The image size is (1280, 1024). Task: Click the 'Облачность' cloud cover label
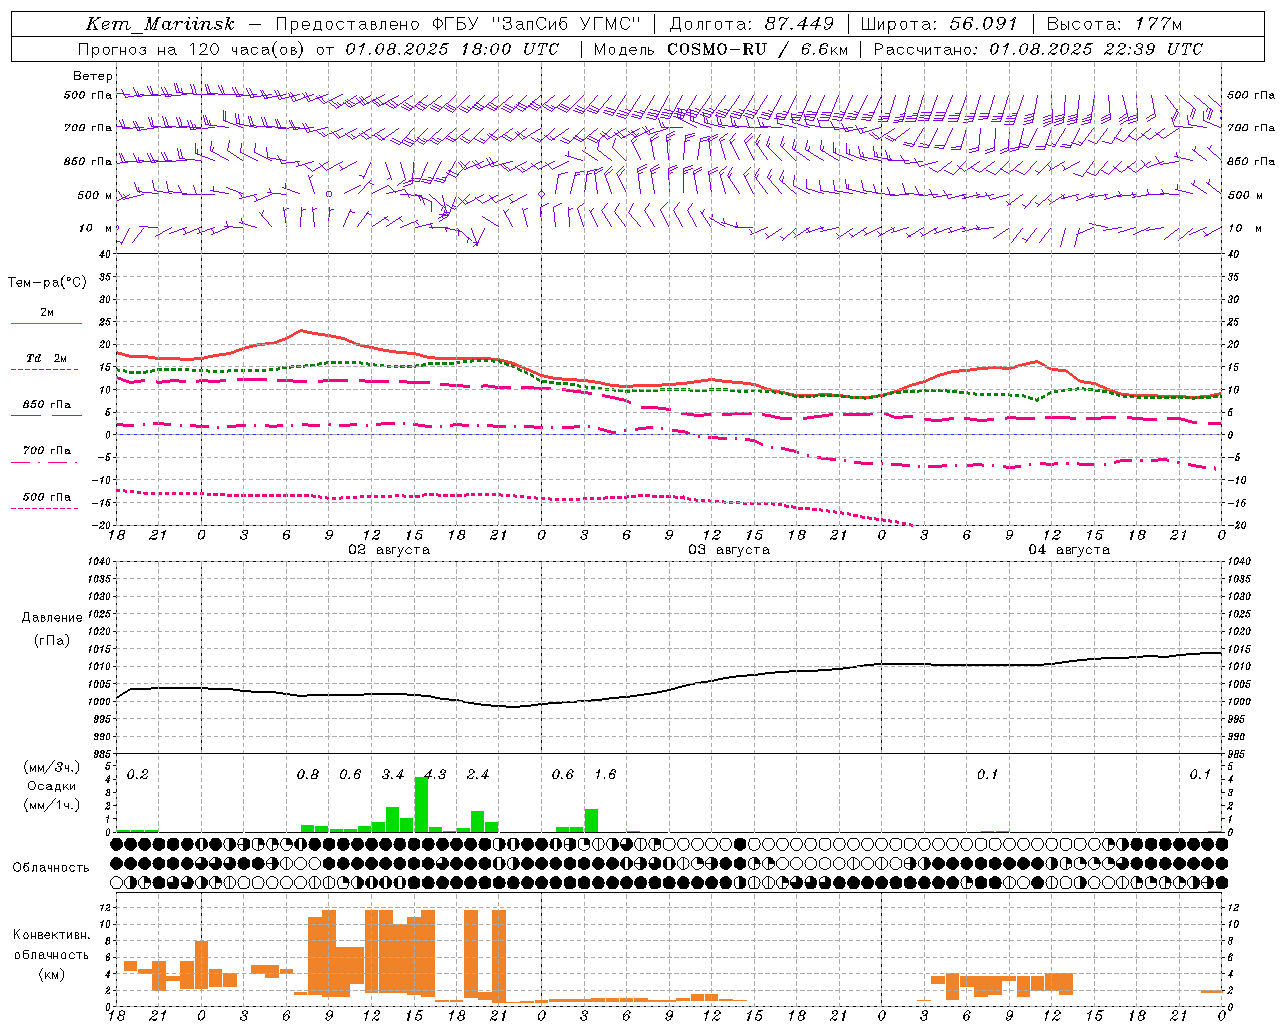(x=51, y=868)
